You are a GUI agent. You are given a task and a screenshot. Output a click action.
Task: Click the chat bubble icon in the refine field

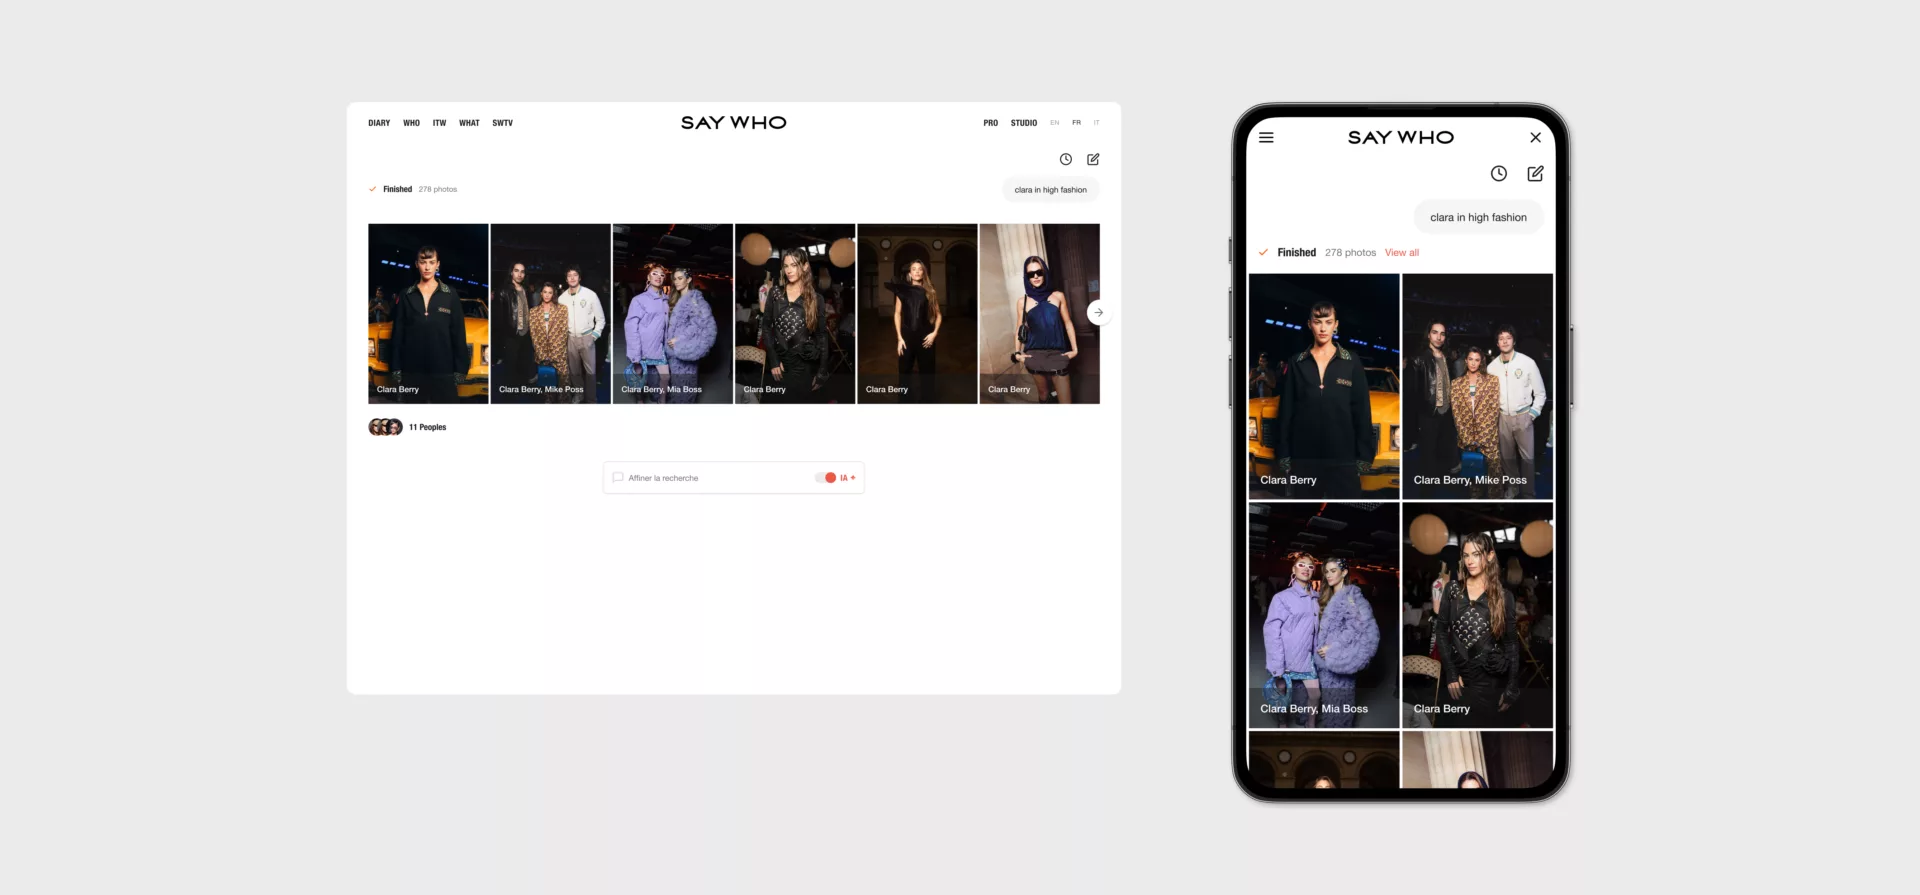[x=618, y=478]
